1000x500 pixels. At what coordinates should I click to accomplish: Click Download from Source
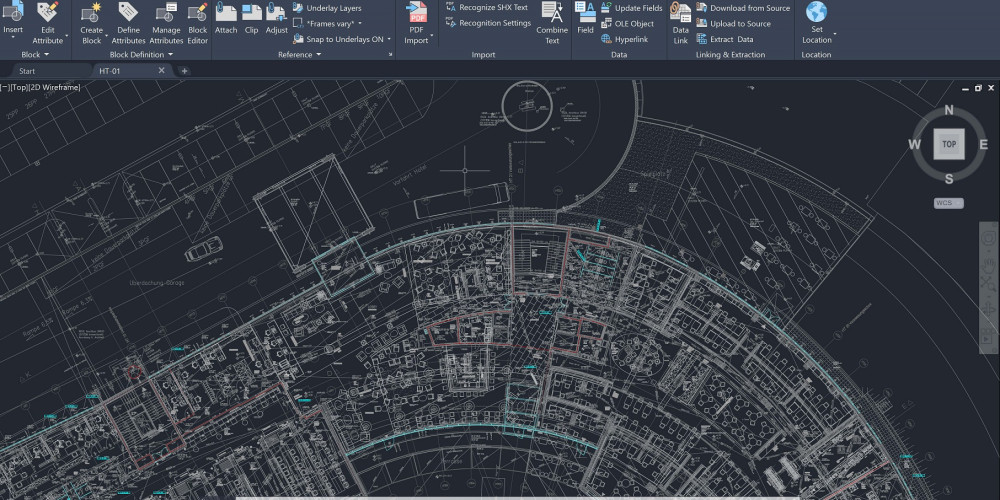[743, 8]
